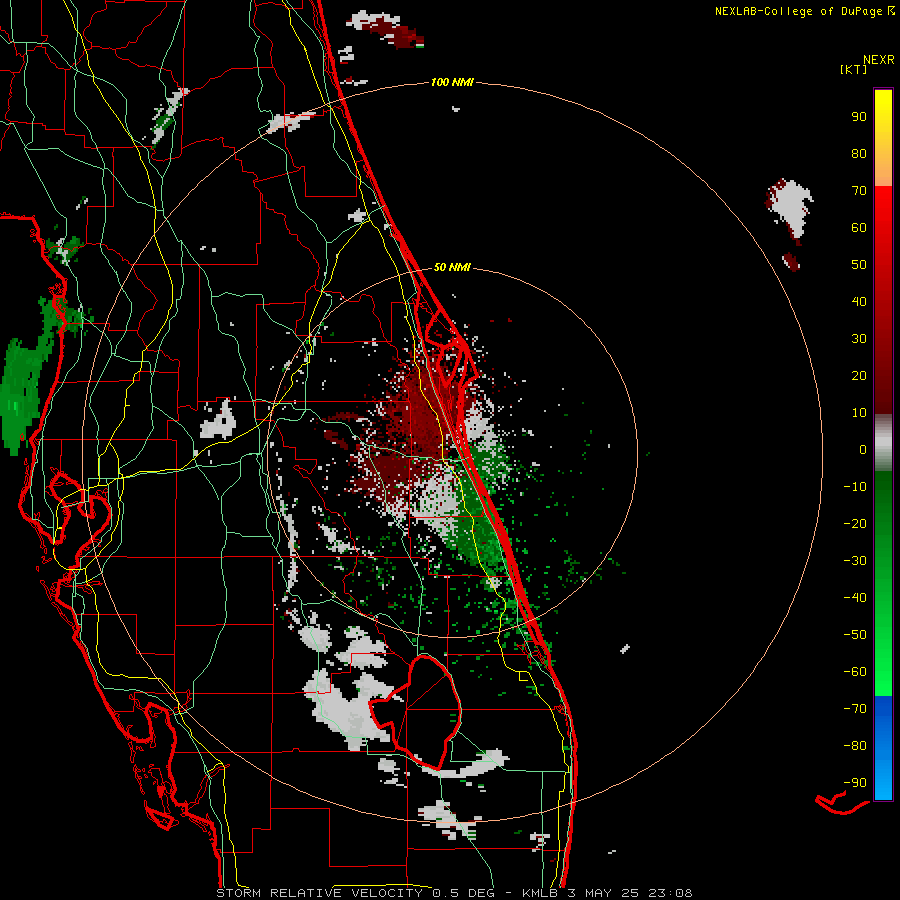Click the -10 value on velocity scale

[855, 487]
